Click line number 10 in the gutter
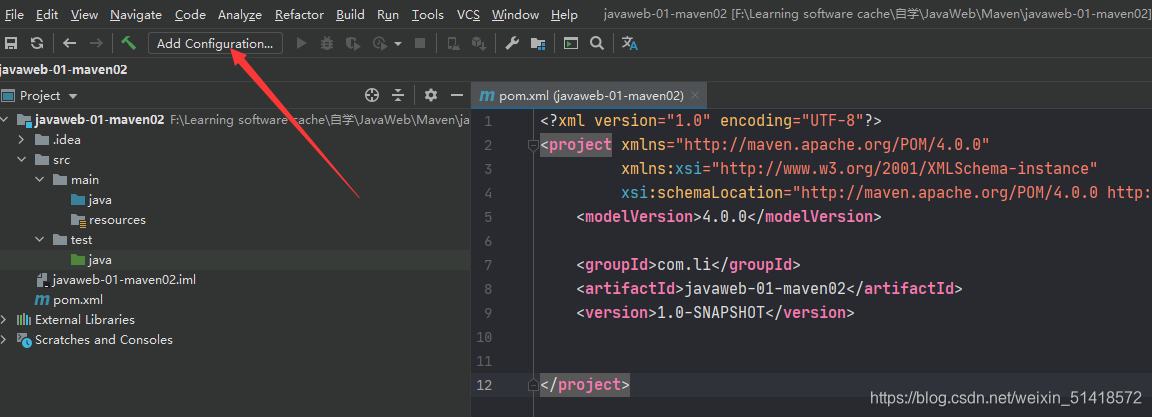The width and height of the screenshot is (1152, 417). 483,337
